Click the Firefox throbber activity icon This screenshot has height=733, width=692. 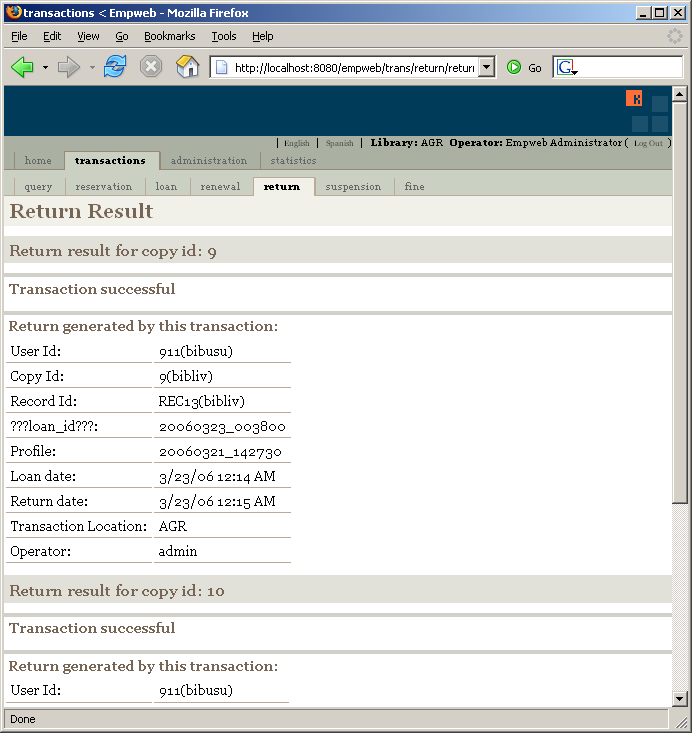[674, 36]
